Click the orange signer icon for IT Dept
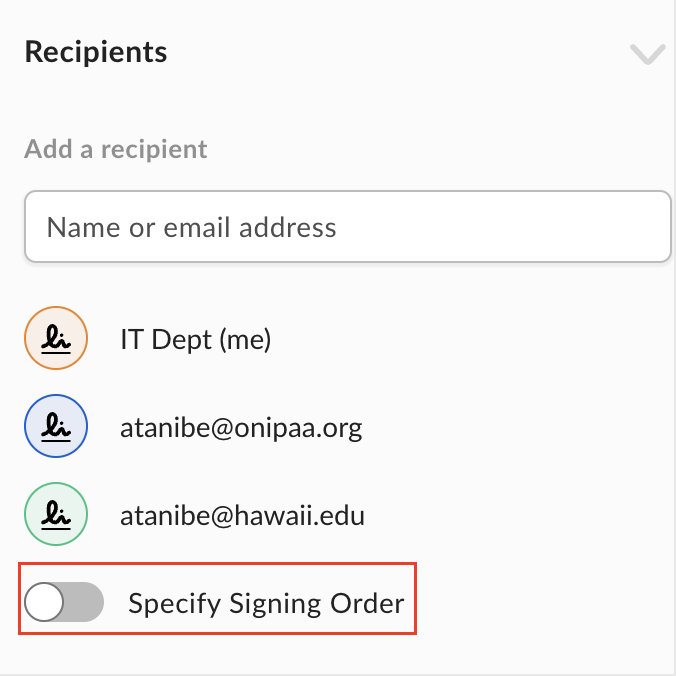Image resolution: width=676 pixels, height=676 pixels. pyautogui.click(x=56, y=338)
